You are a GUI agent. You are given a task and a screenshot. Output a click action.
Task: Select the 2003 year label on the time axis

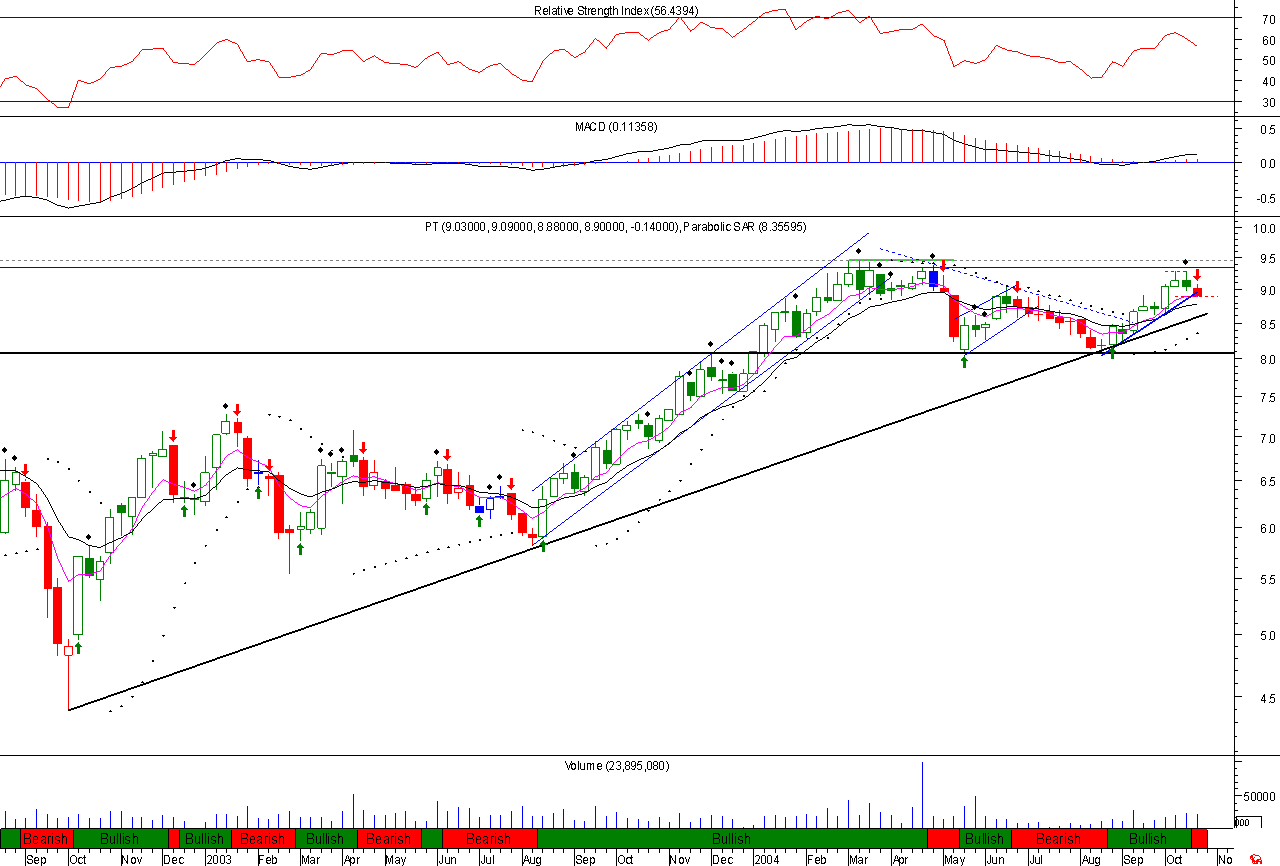point(218,858)
